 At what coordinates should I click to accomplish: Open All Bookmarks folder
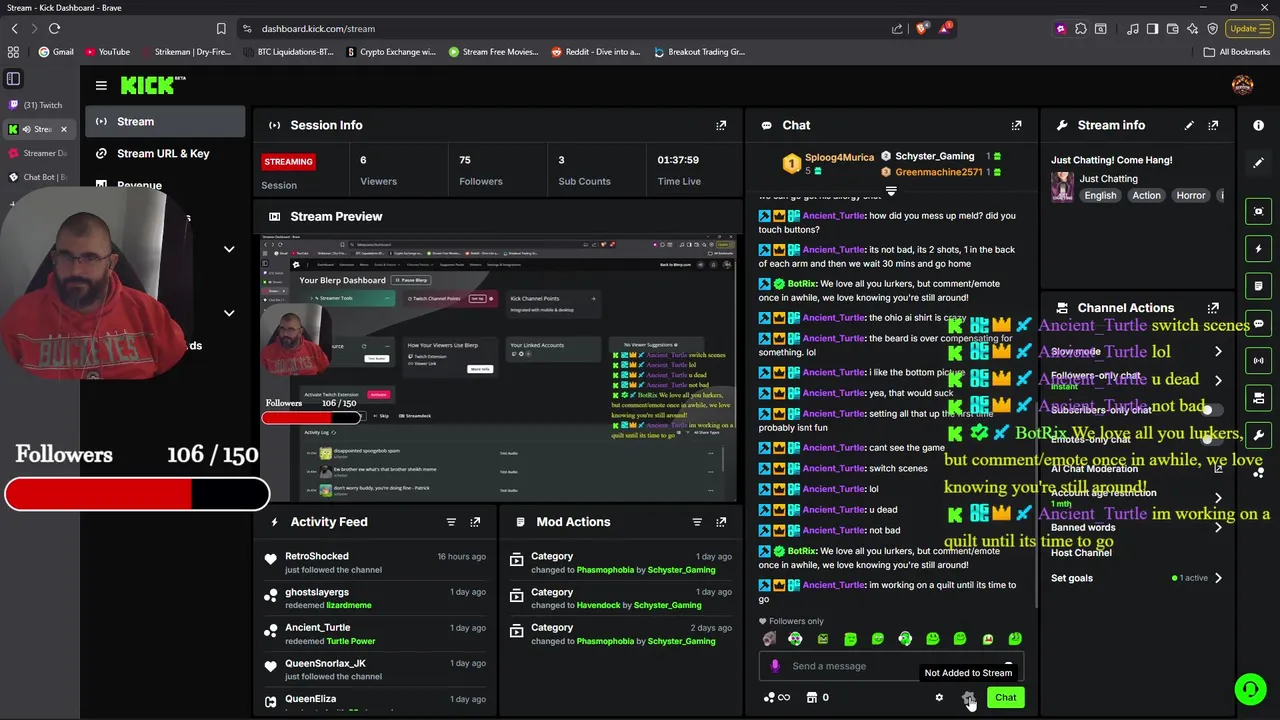point(1237,52)
